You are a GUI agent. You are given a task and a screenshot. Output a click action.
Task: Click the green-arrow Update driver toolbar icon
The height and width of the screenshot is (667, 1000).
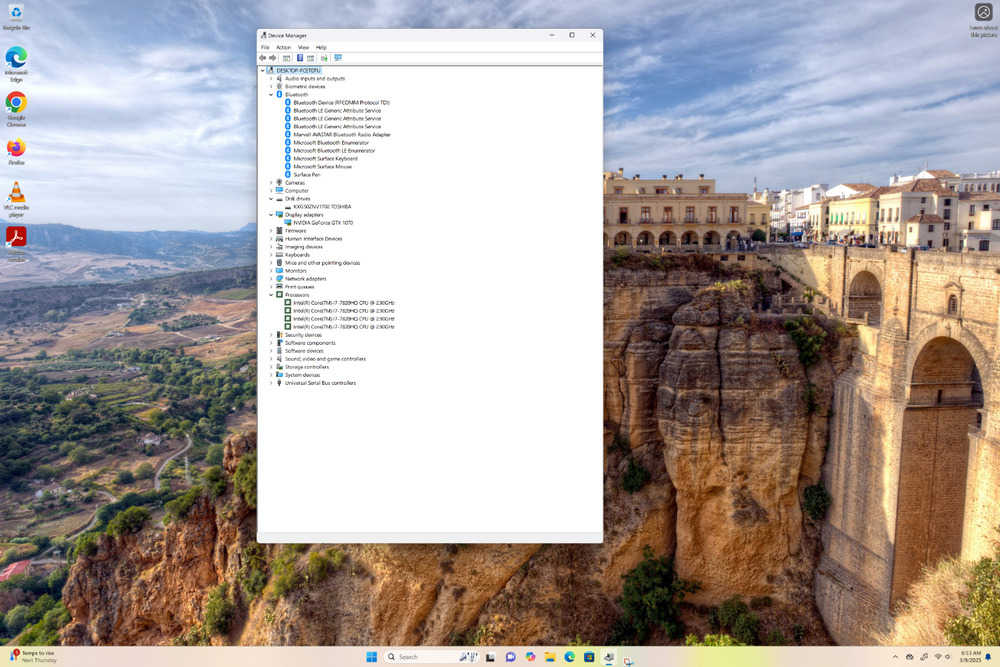click(x=324, y=58)
